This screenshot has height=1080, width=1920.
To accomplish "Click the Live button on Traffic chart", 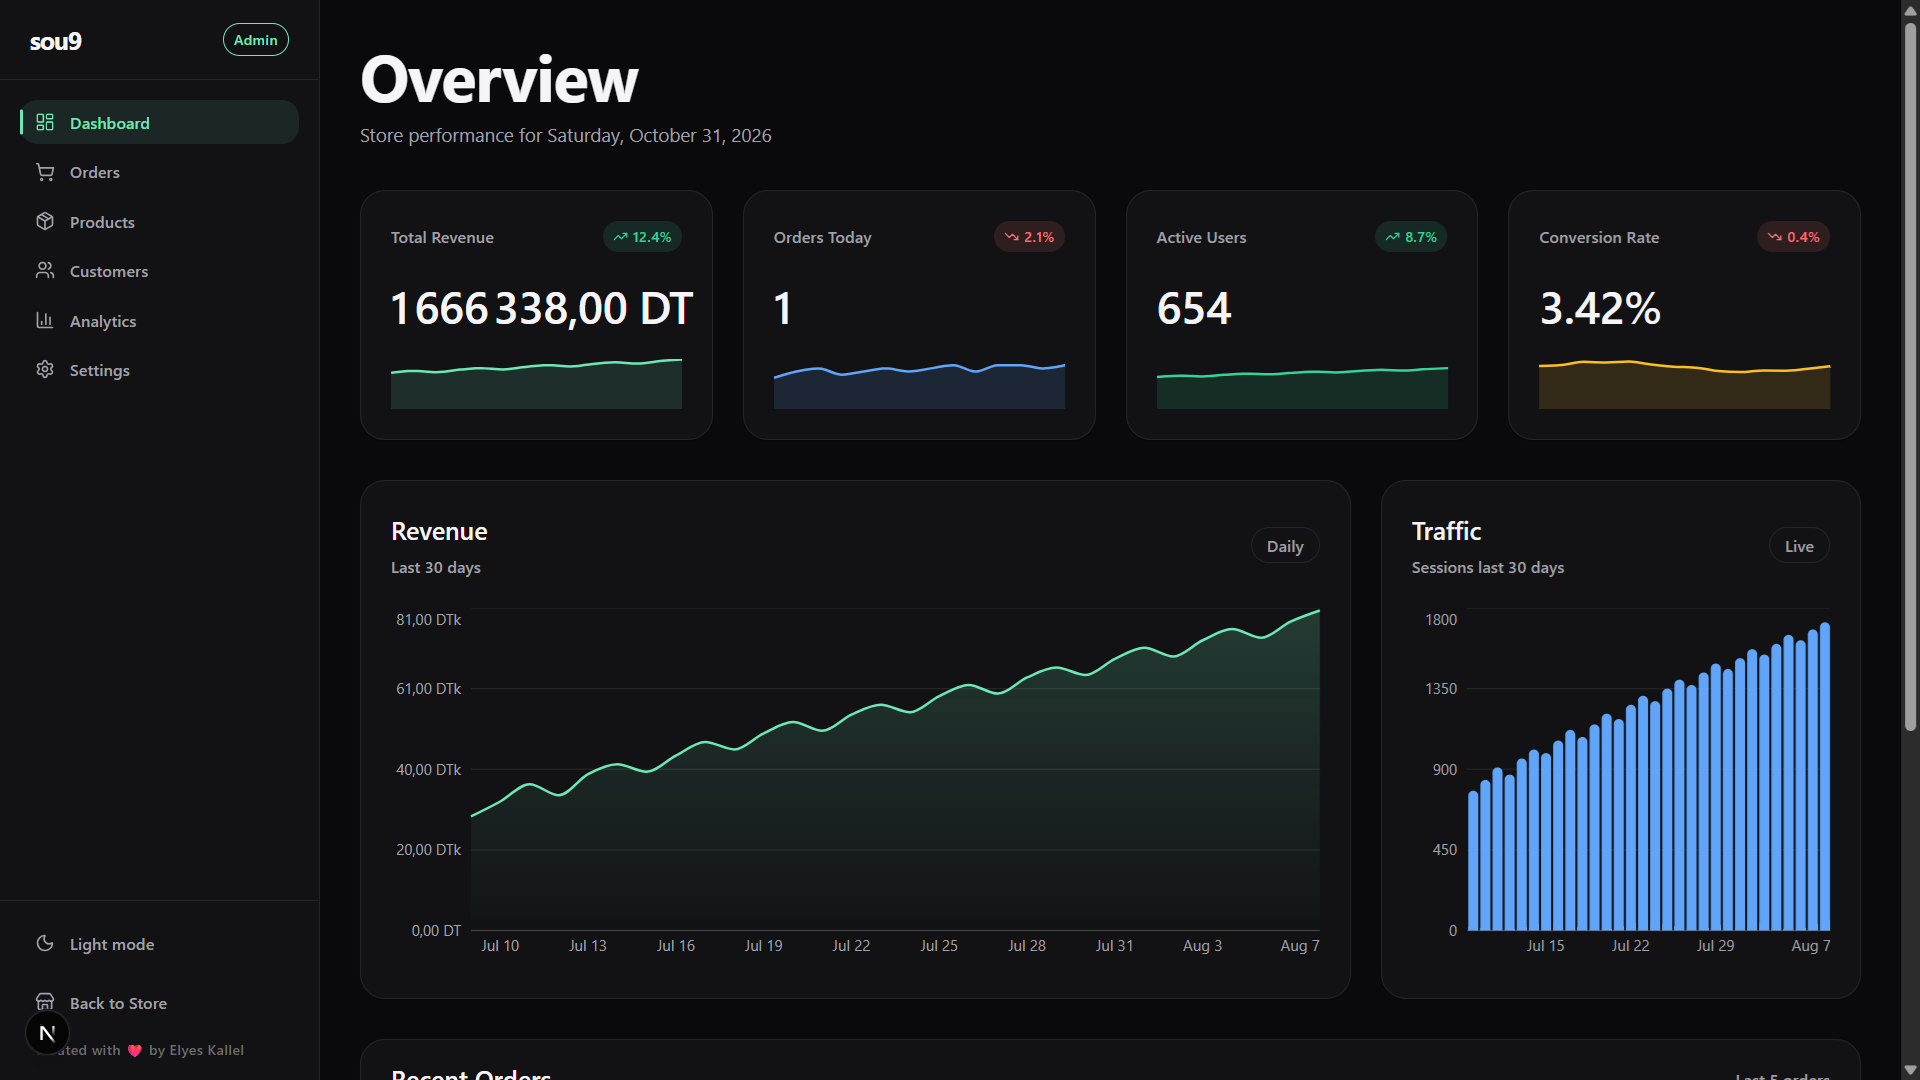I will (1799, 546).
